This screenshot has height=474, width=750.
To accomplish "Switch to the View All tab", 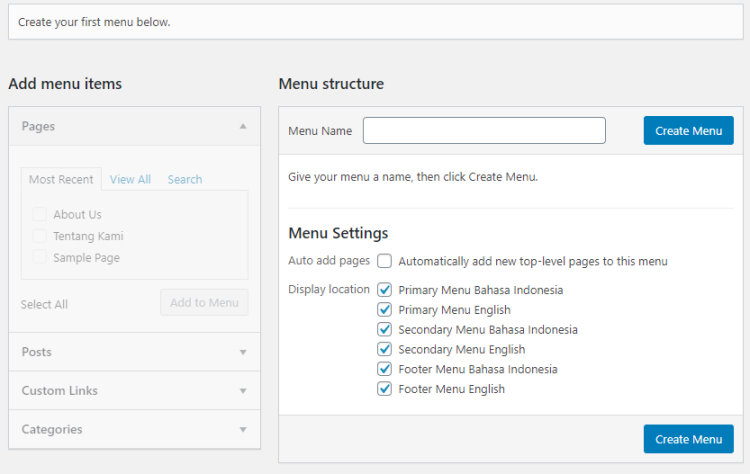I will tap(130, 179).
